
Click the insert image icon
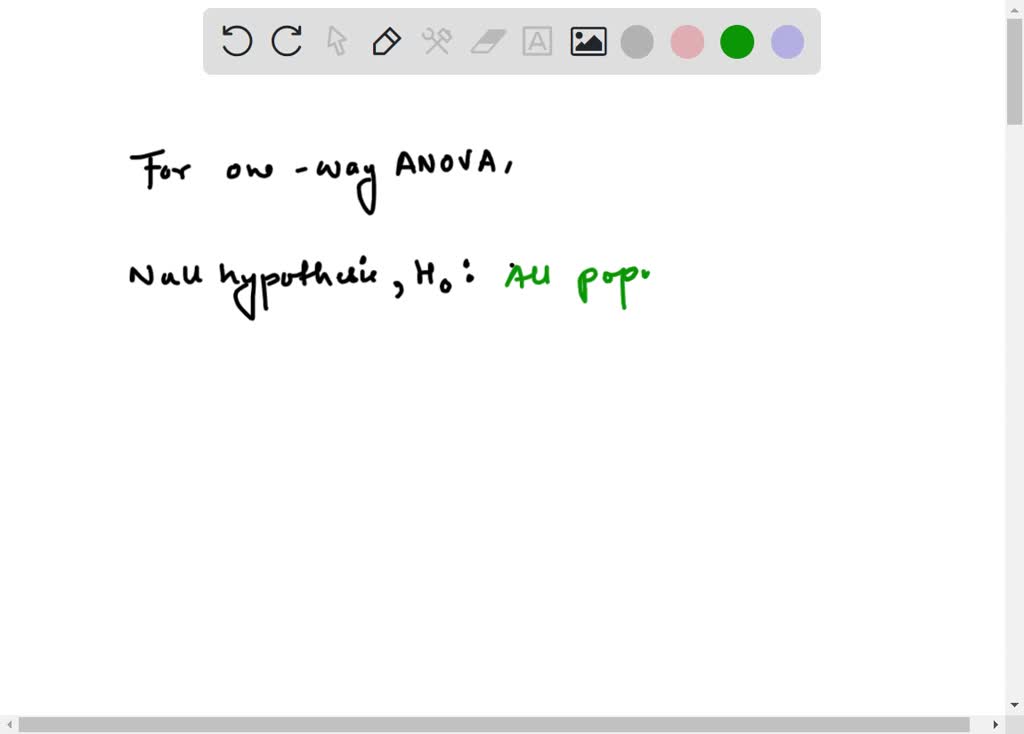[x=587, y=41]
